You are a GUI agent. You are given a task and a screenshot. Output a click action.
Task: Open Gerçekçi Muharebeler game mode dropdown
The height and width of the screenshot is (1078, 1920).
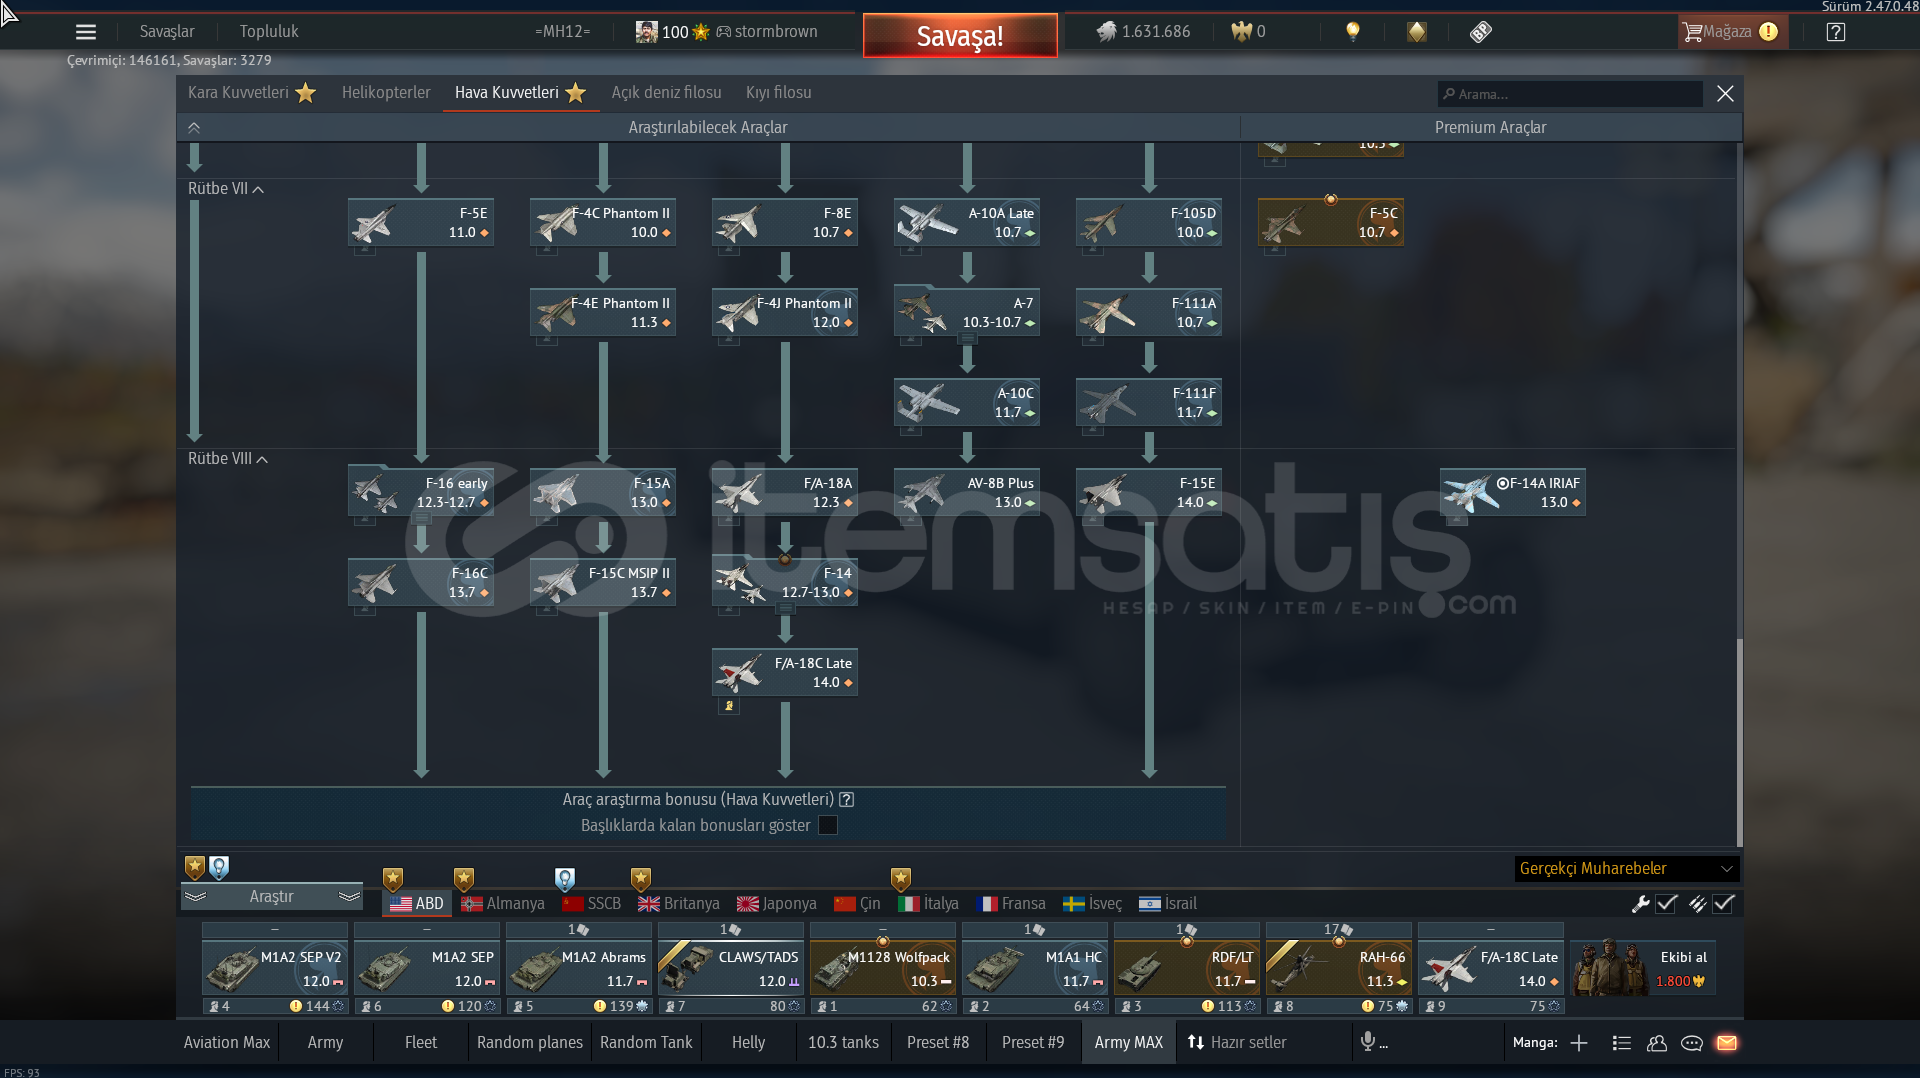click(x=1627, y=869)
